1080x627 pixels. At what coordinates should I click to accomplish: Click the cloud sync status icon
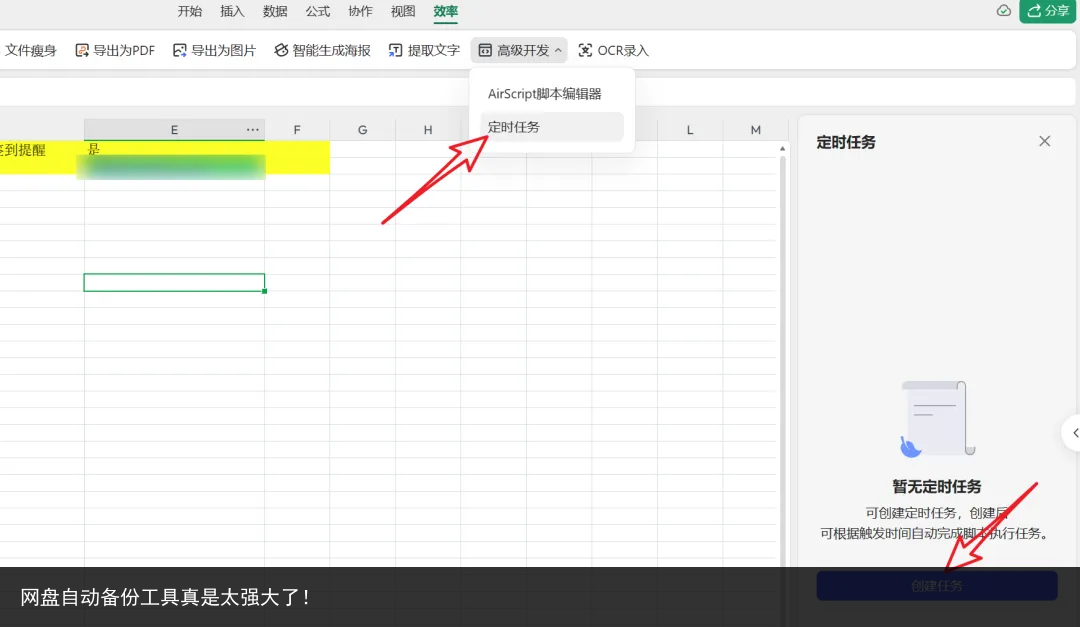pyautogui.click(x=1004, y=10)
